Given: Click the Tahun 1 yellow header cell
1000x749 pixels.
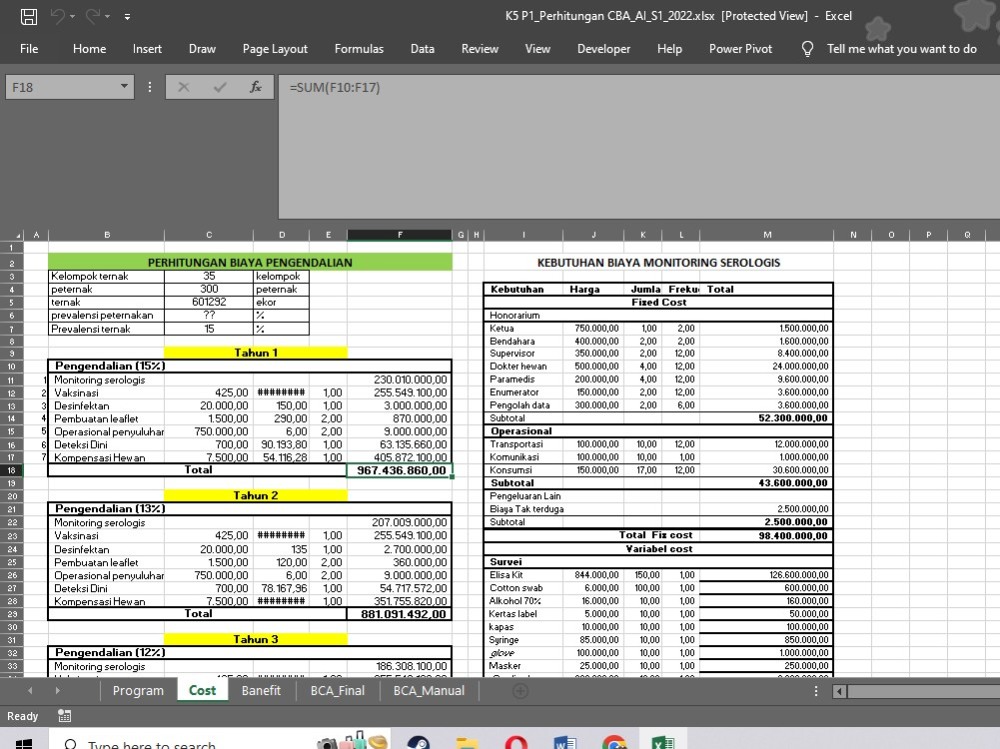Looking at the screenshot, I should coord(256,353).
